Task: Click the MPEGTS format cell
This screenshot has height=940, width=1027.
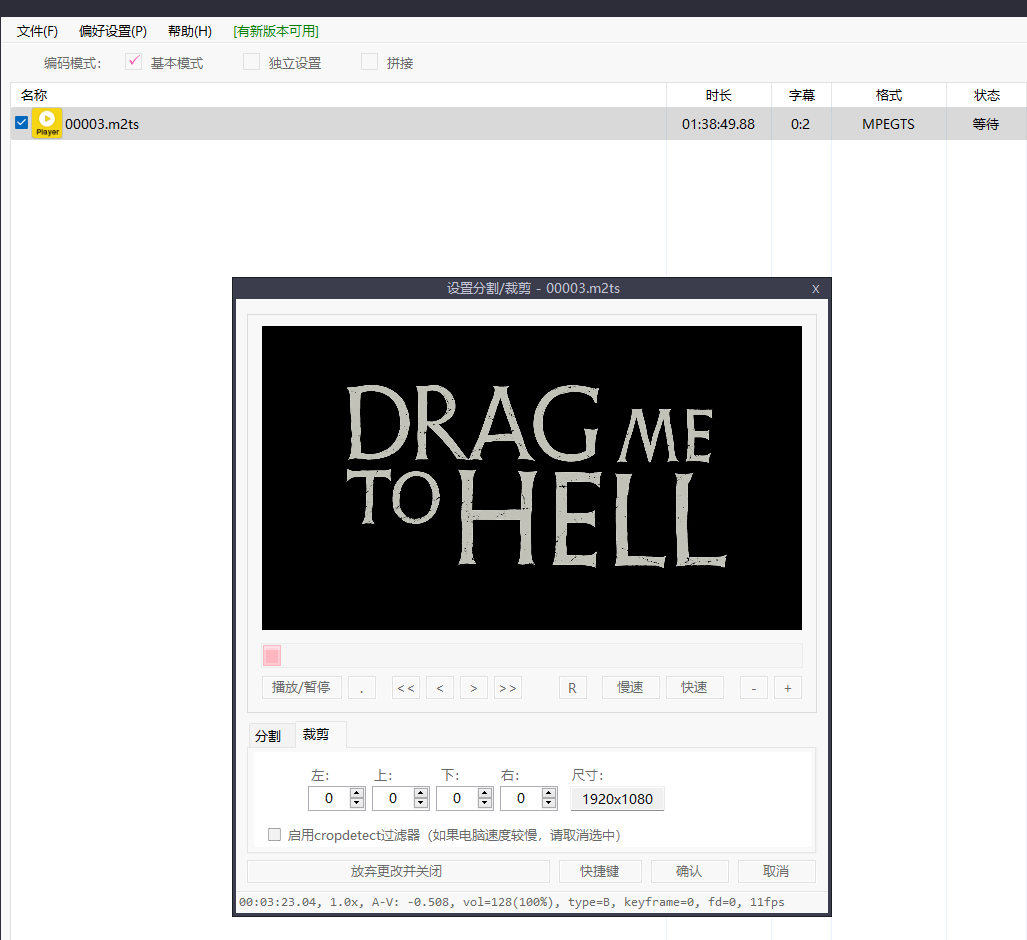Action: click(x=888, y=124)
